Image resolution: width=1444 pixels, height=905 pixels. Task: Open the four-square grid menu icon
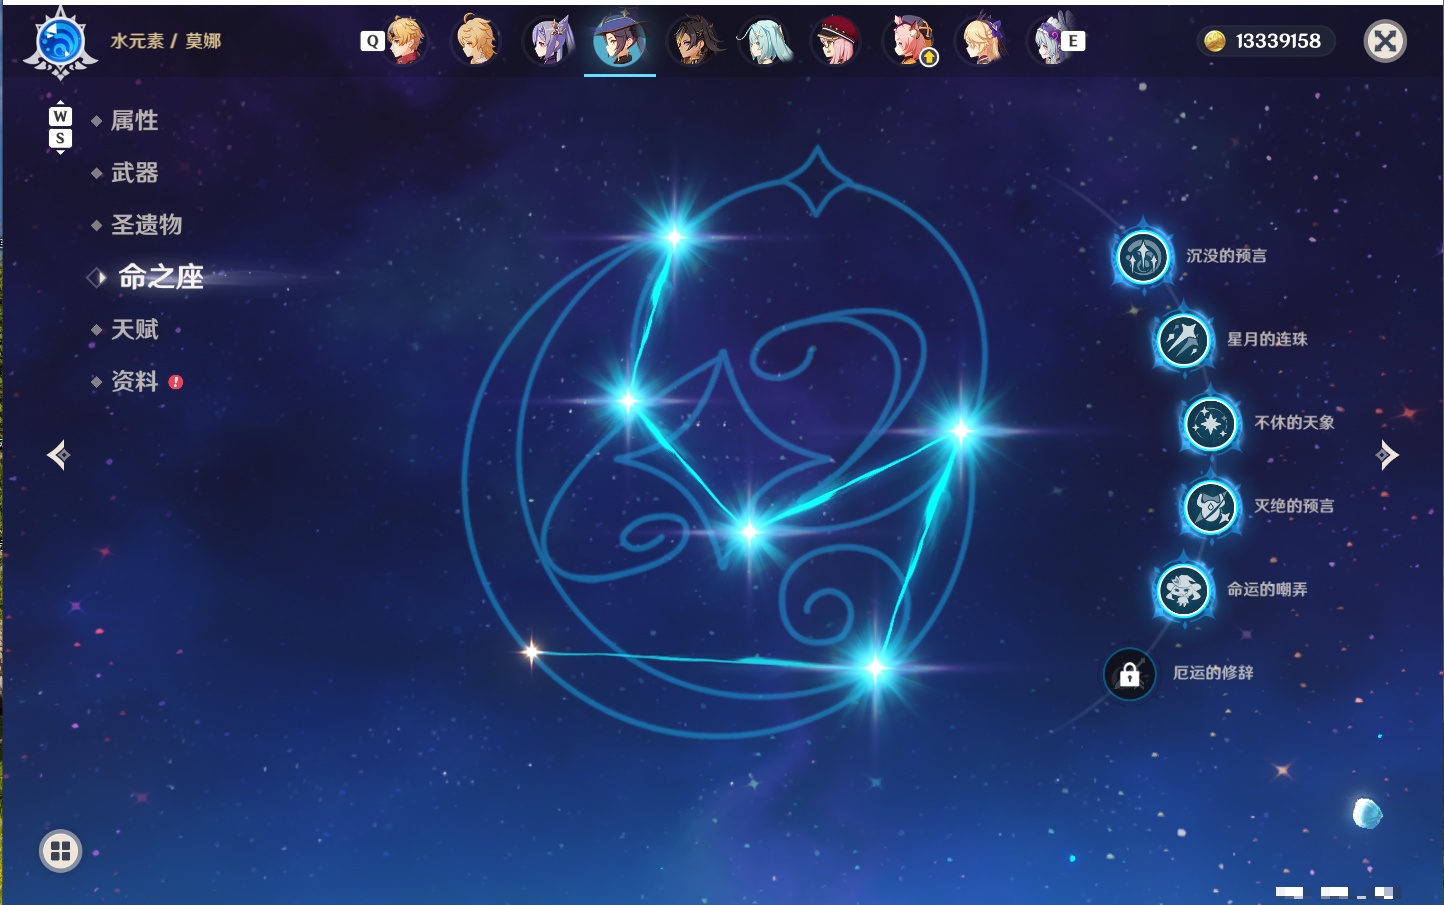coord(60,851)
